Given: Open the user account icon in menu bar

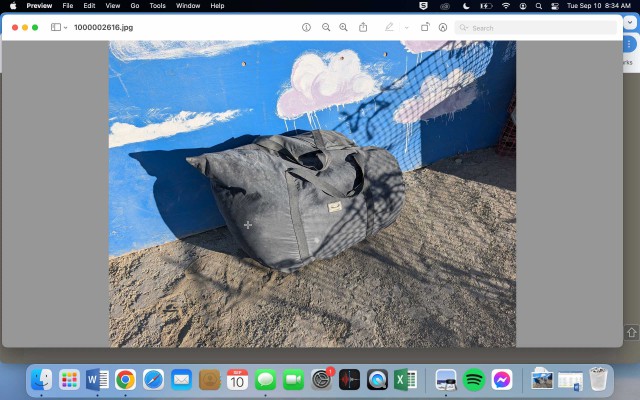Looking at the screenshot, I should [x=523, y=6].
